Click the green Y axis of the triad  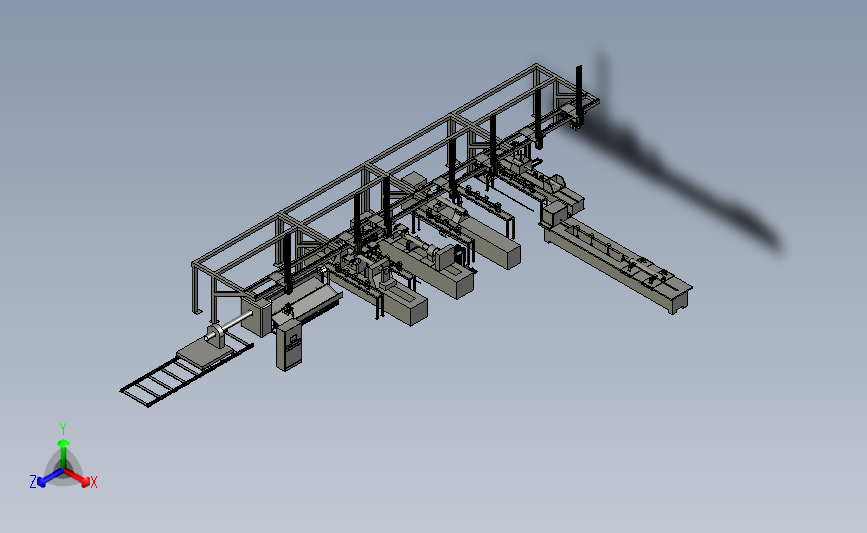click(x=63, y=453)
